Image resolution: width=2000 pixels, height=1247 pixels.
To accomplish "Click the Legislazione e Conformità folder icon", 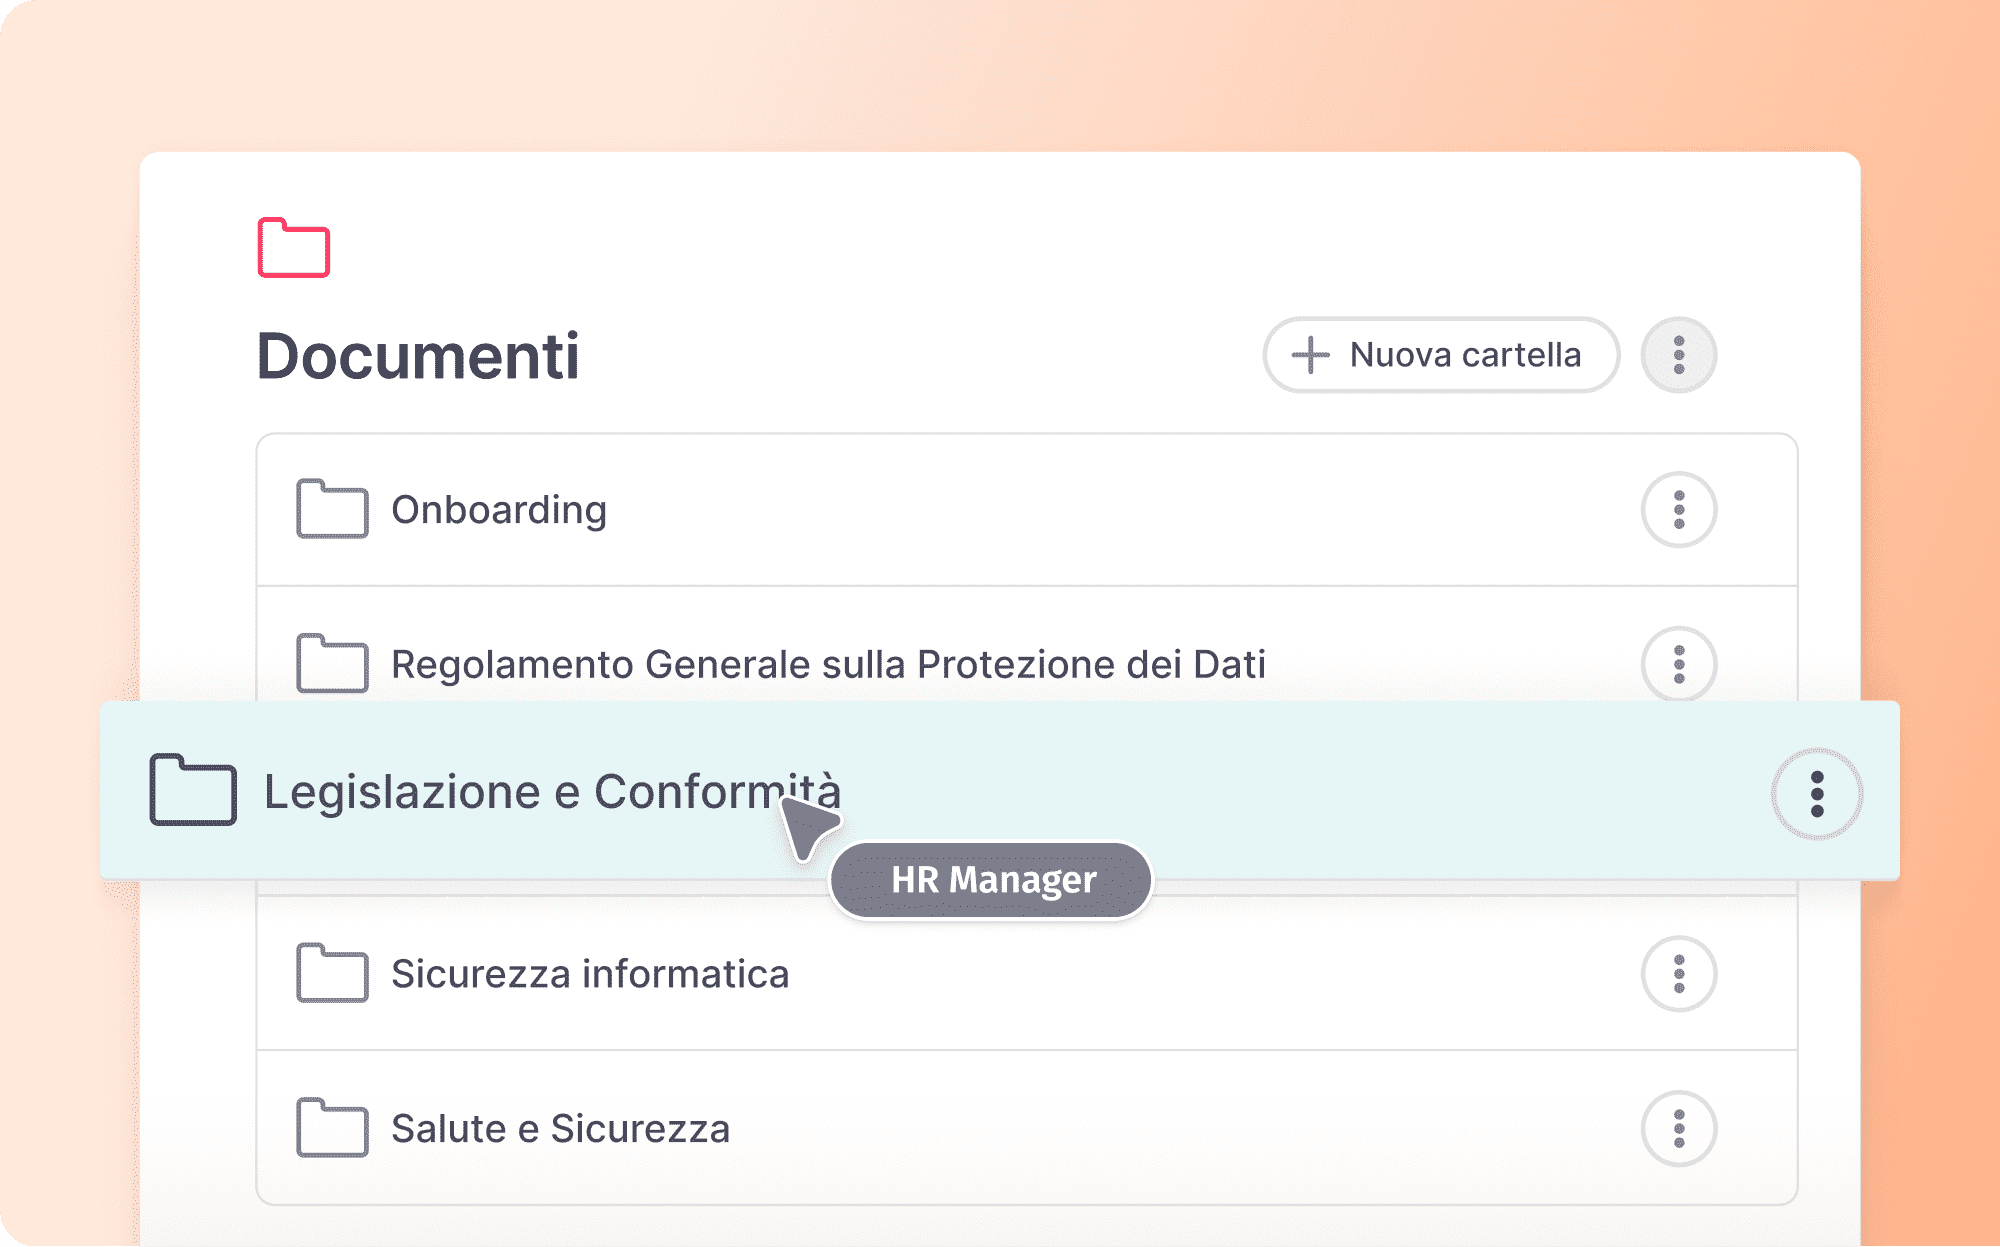I will point(193,790).
